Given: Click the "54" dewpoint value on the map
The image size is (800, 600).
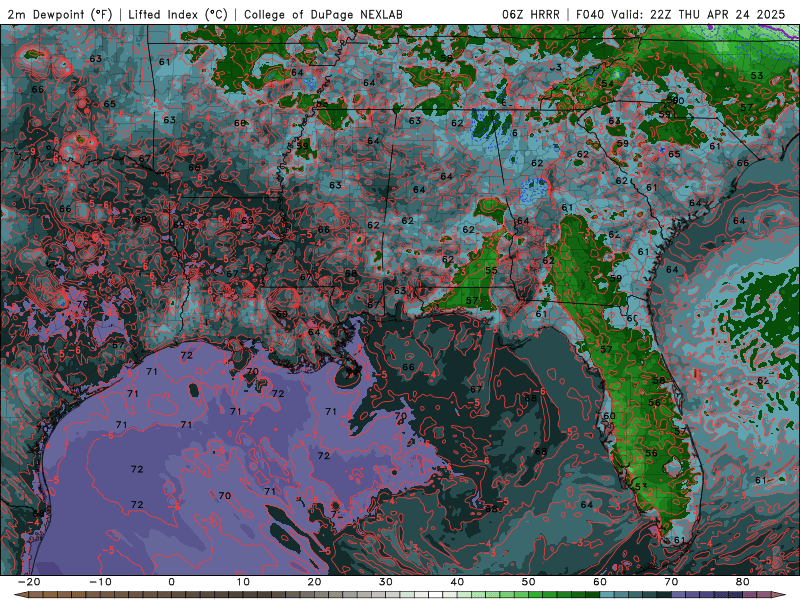Looking at the screenshot, I should tap(607, 83).
